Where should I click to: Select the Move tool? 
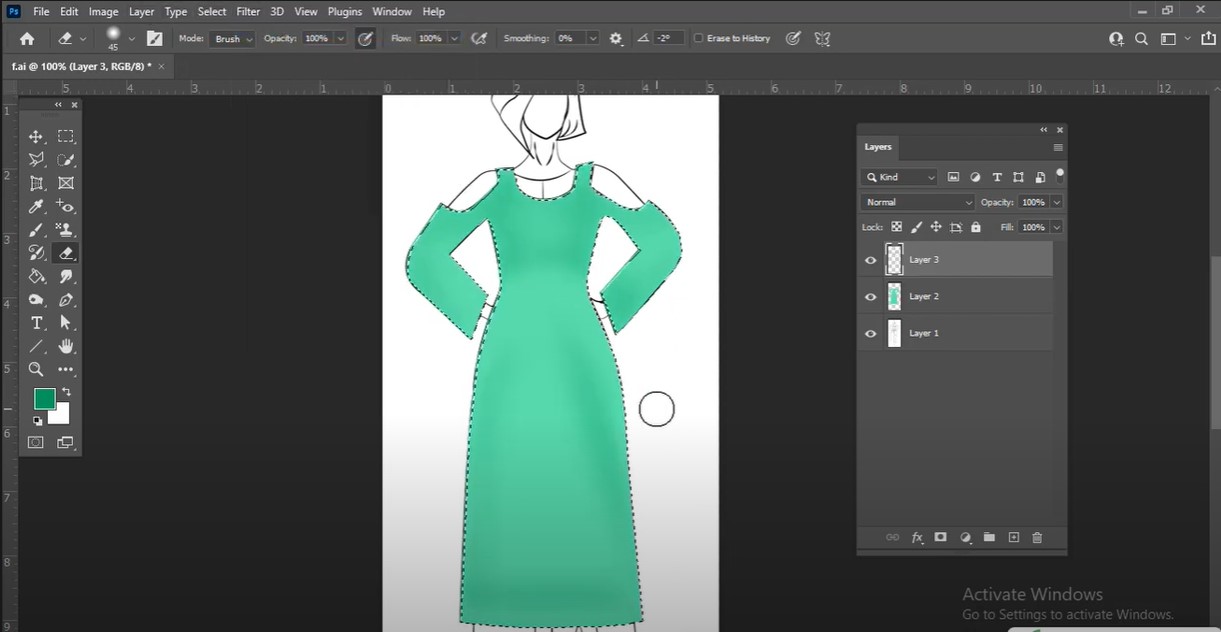(x=36, y=137)
